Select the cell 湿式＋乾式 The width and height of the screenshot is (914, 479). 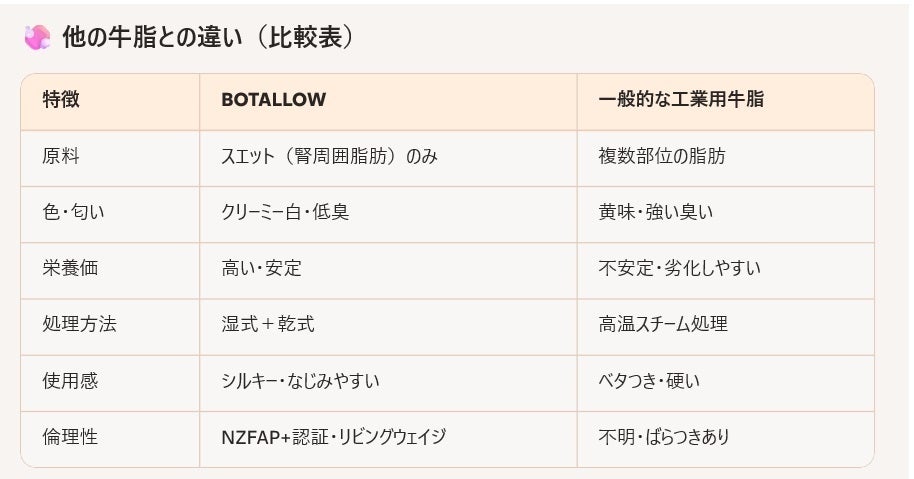268,324
